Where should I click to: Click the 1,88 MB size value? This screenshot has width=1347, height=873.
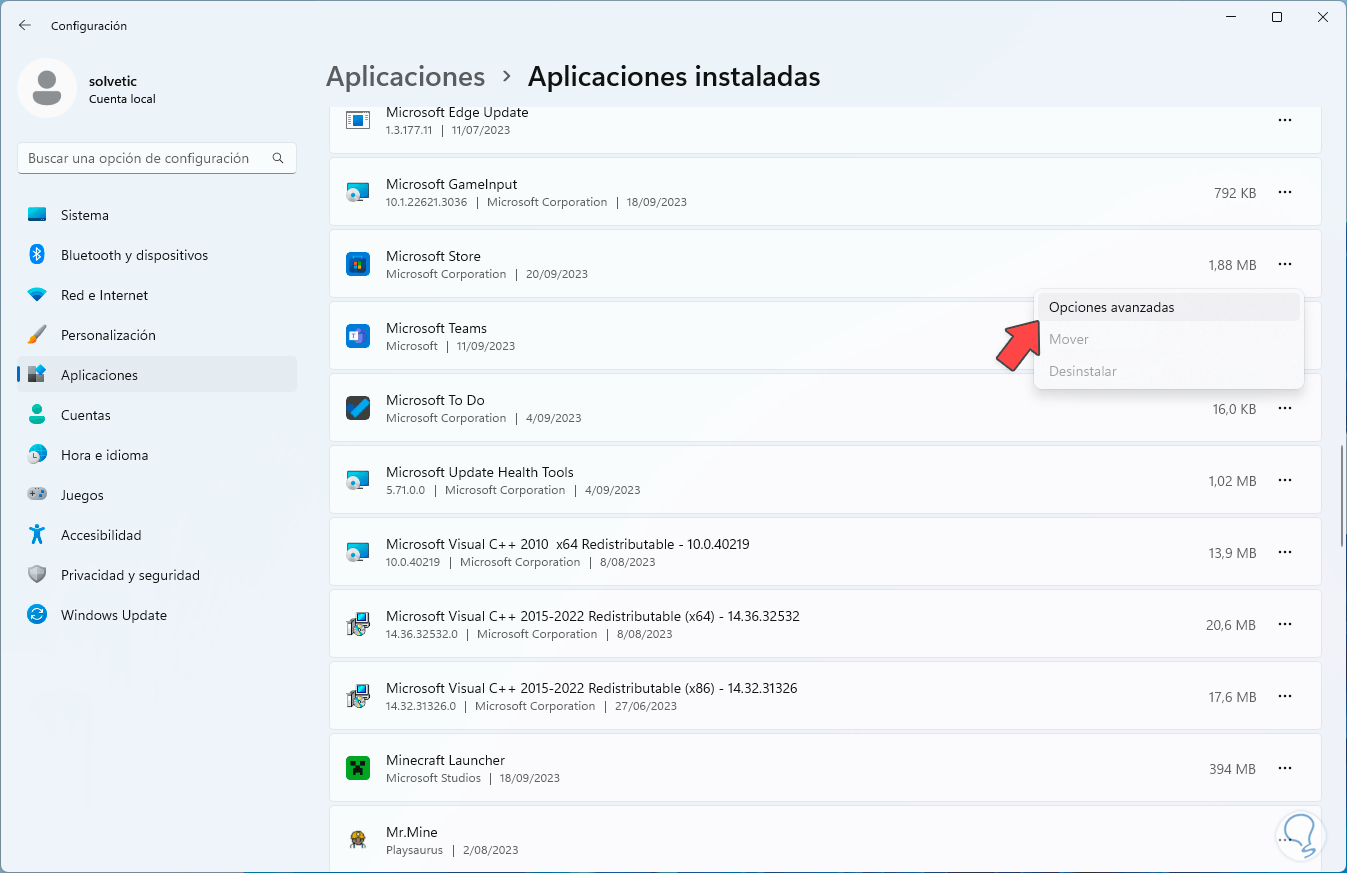[x=1232, y=265]
